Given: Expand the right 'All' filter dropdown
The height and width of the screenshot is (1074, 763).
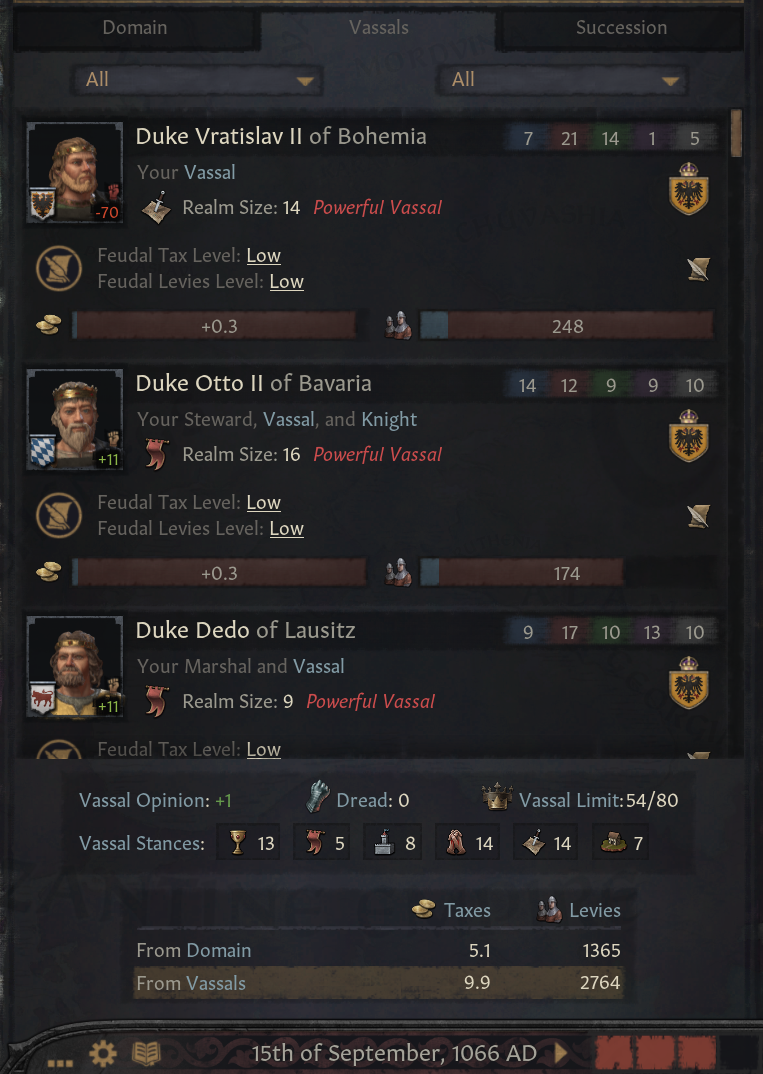Looking at the screenshot, I should coord(562,80).
